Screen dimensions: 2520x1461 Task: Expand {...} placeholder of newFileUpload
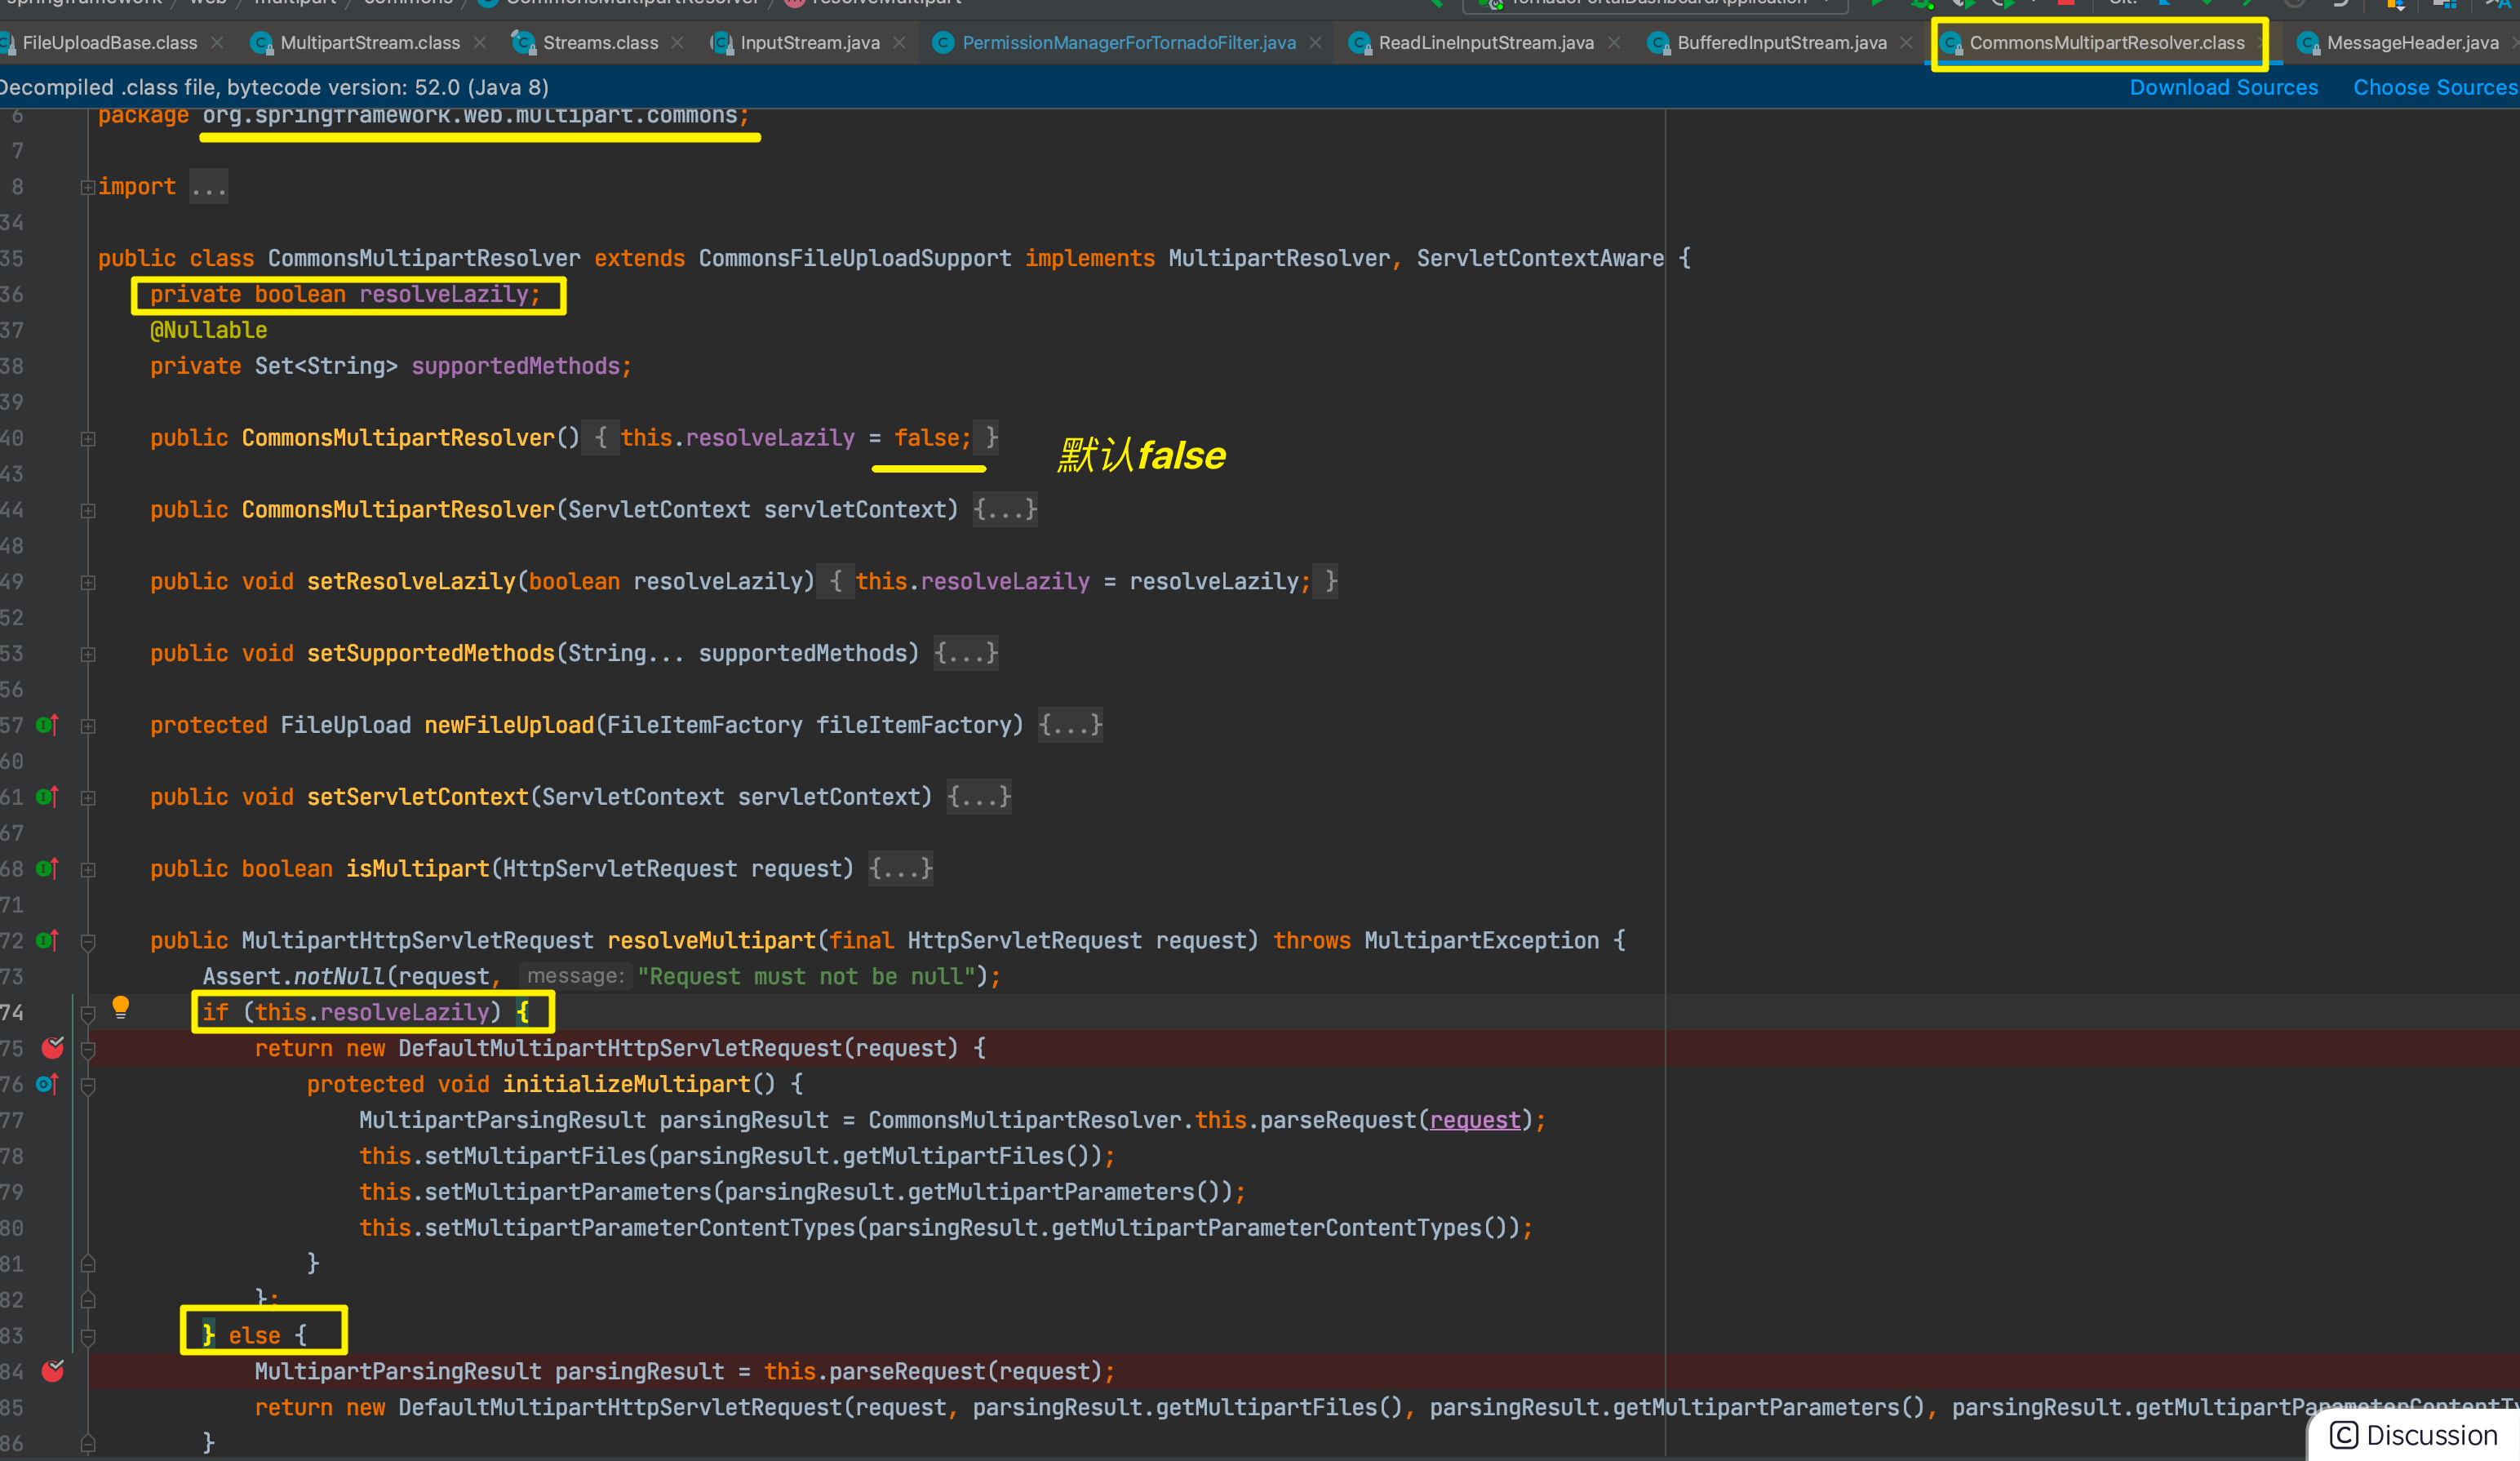coord(1070,725)
